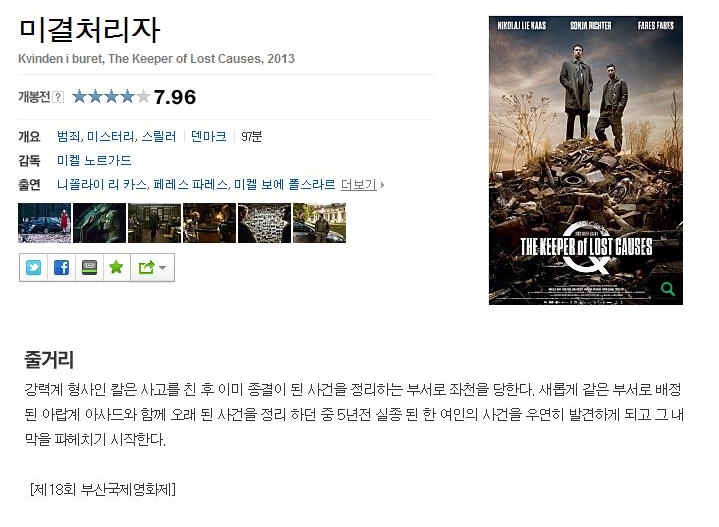Open the still with the woman in red
The height and width of the screenshot is (527, 719).
point(44,223)
